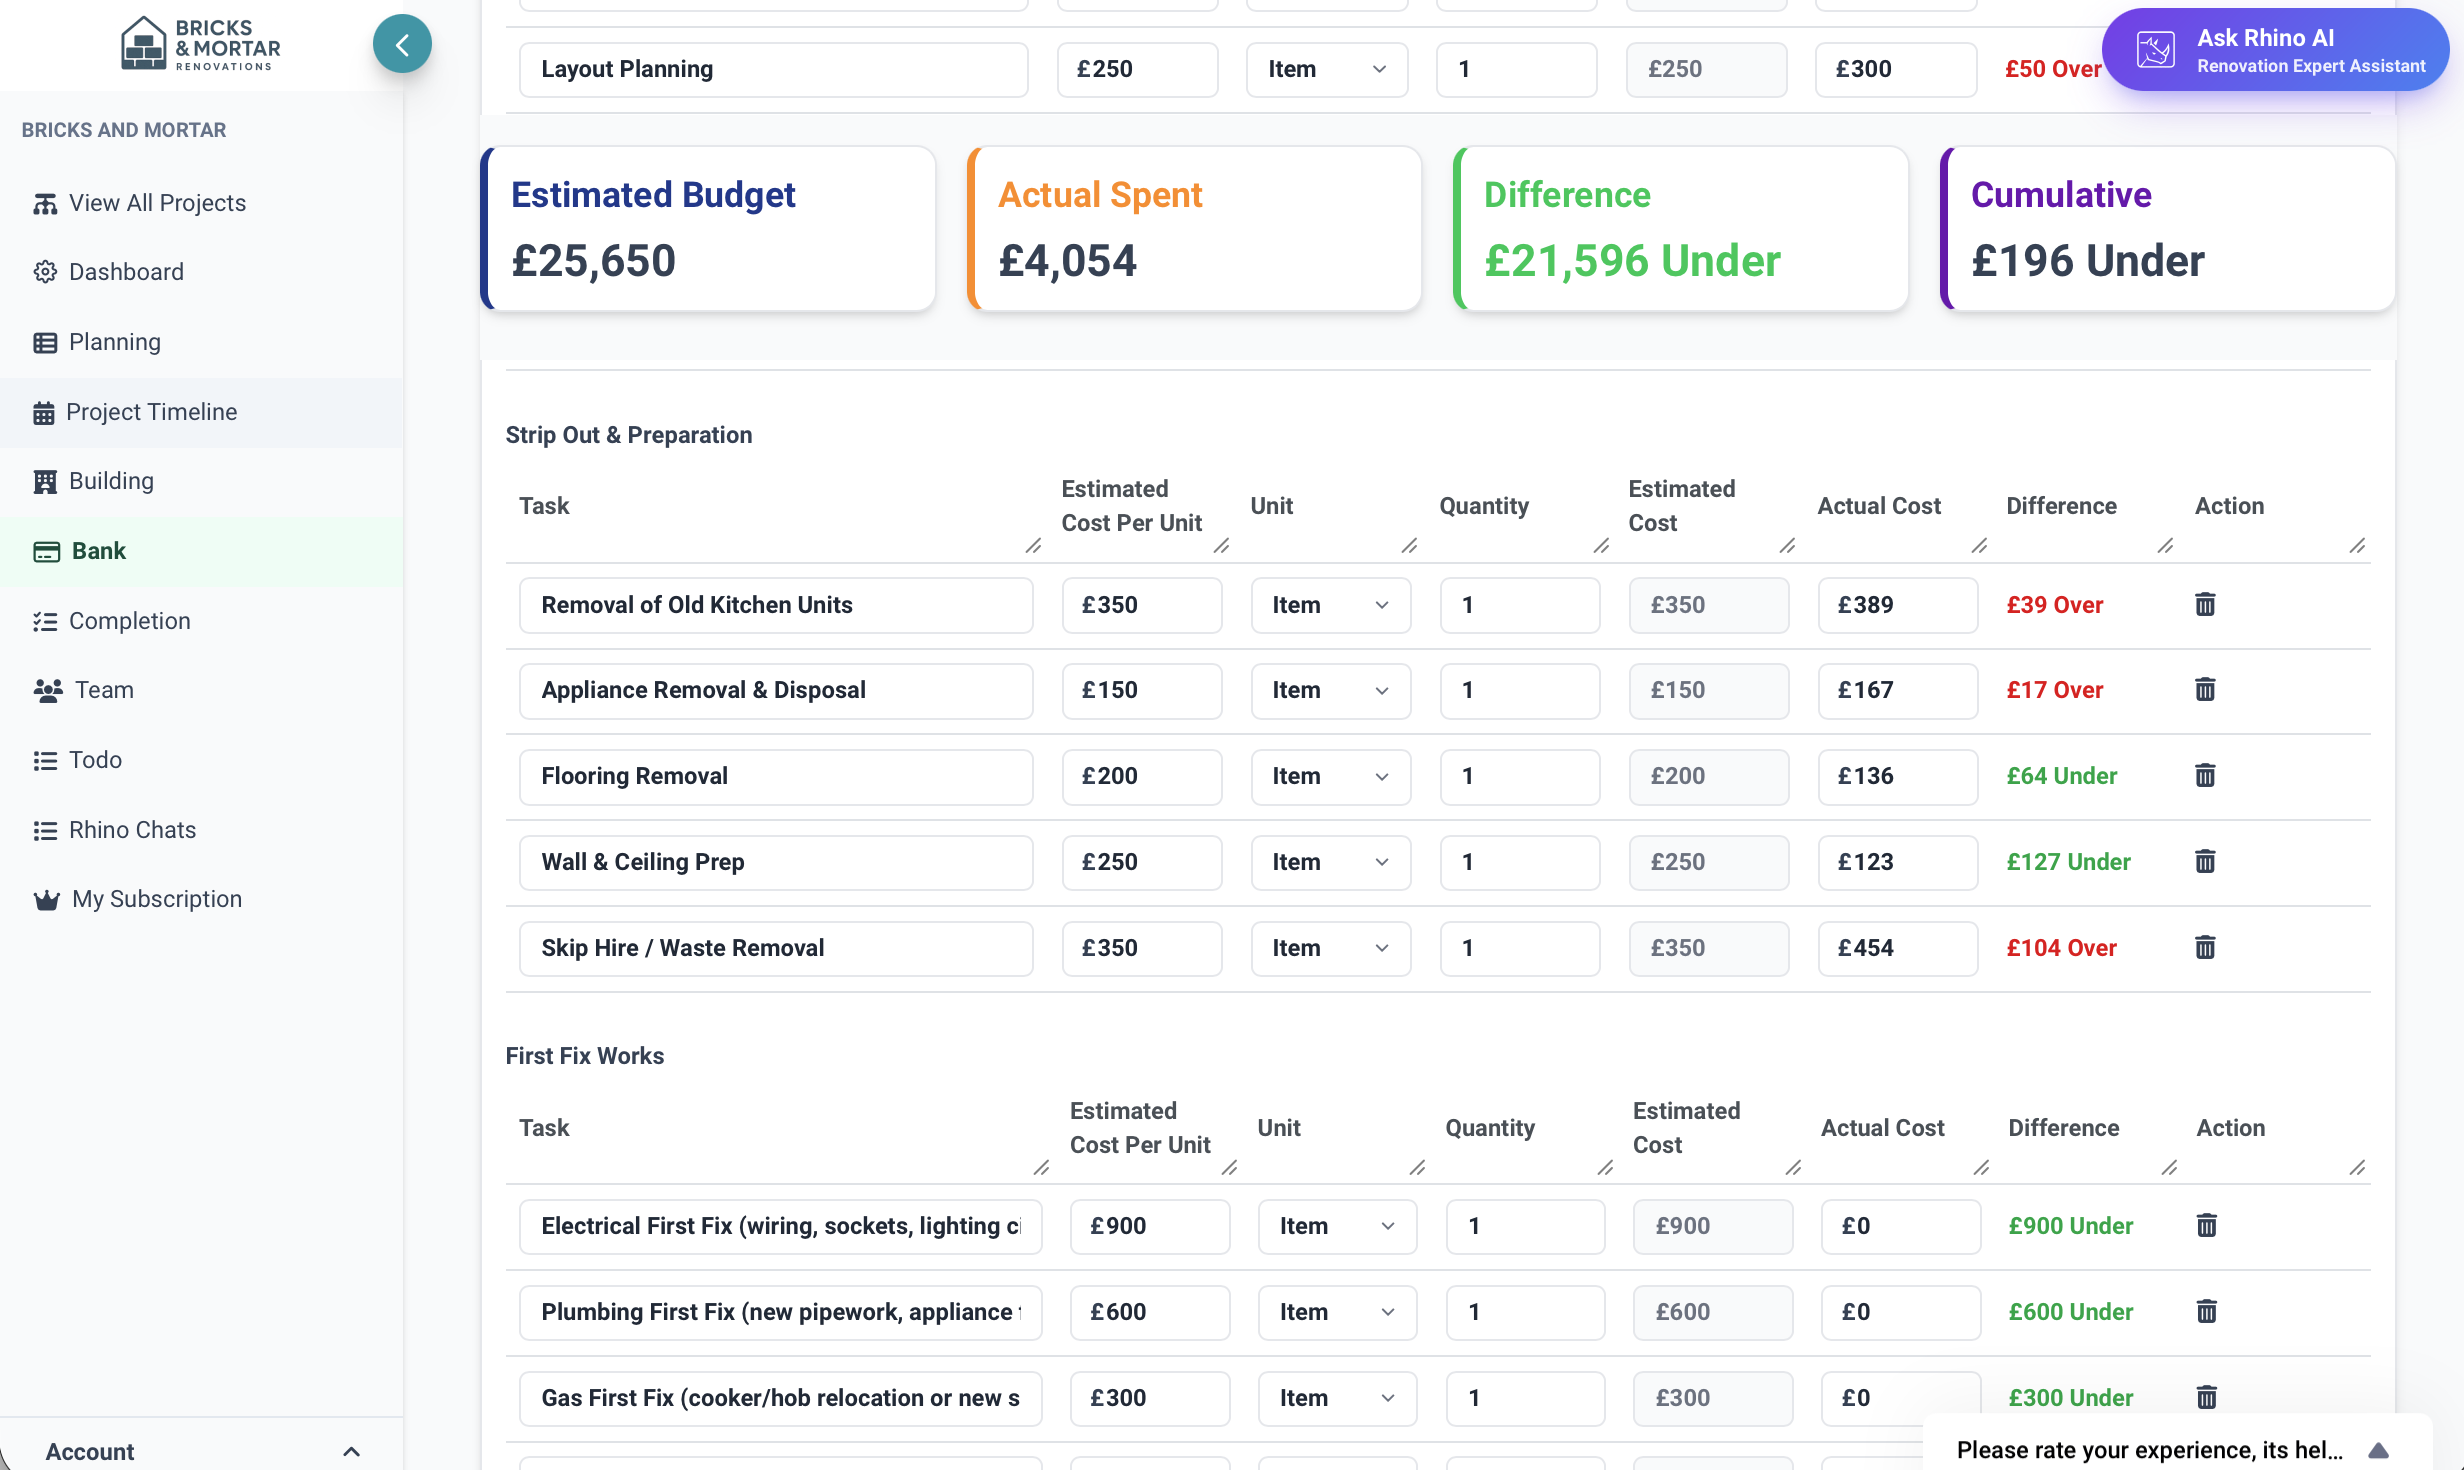Viewport: 2464px width, 1470px height.
Task: Expand the rate your experience panel
Action: pyautogui.click(x=2379, y=1450)
